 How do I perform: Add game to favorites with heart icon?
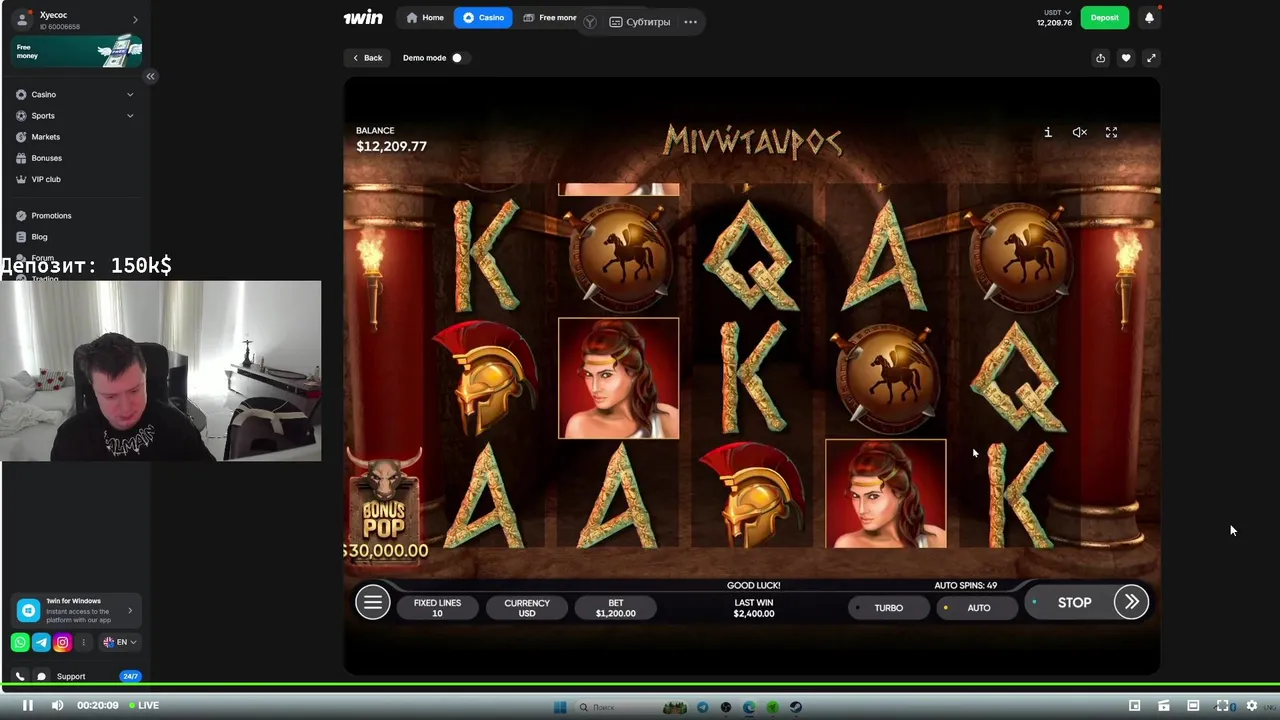pyautogui.click(x=1126, y=58)
